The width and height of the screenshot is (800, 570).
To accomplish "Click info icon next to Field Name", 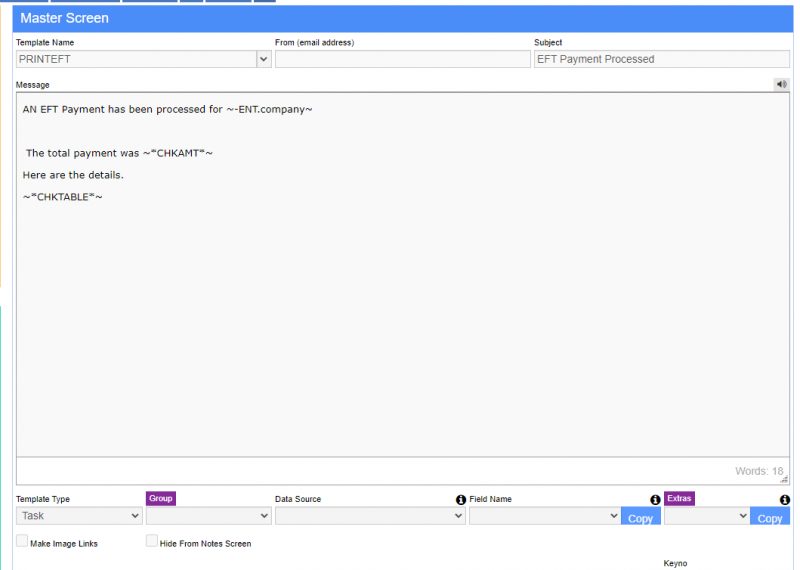I will click(655, 499).
